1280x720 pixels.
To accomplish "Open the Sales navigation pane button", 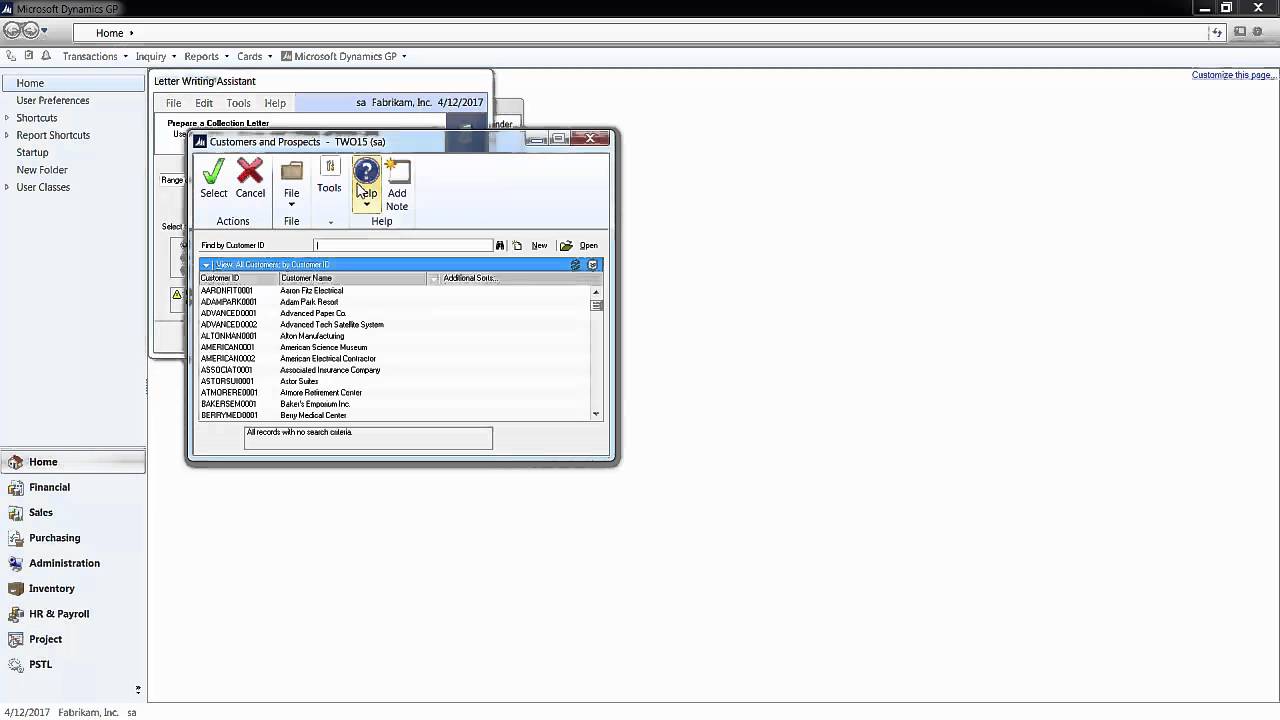I will 73,512.
